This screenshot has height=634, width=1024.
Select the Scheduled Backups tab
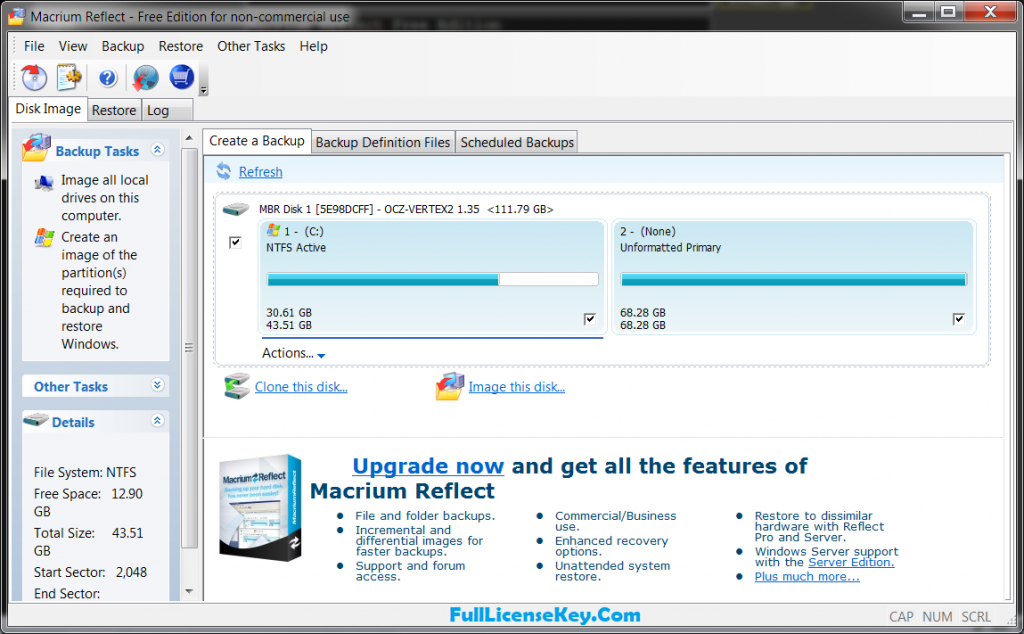[x=517, y=142]
